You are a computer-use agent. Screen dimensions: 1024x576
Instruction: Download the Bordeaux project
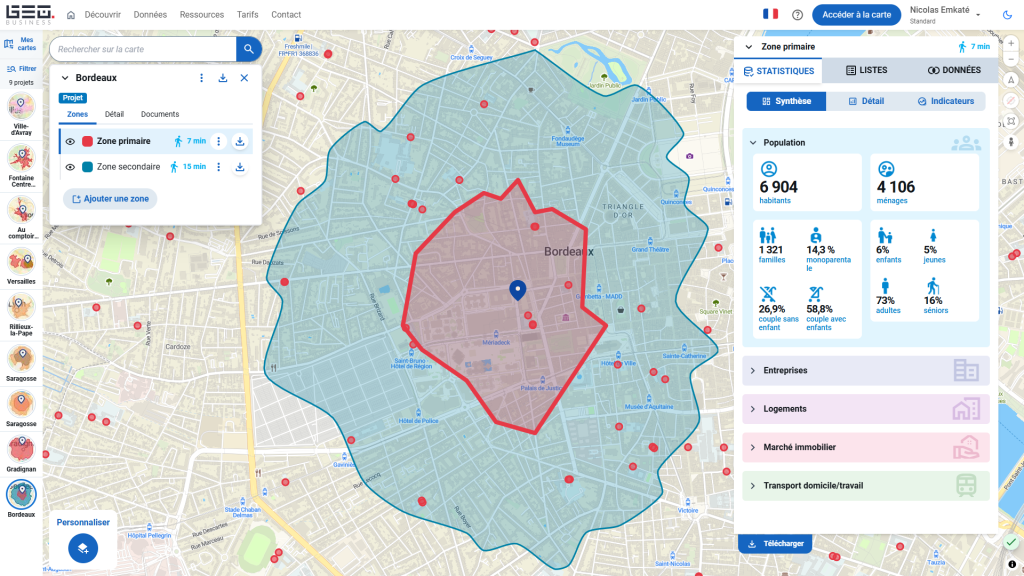223,78
